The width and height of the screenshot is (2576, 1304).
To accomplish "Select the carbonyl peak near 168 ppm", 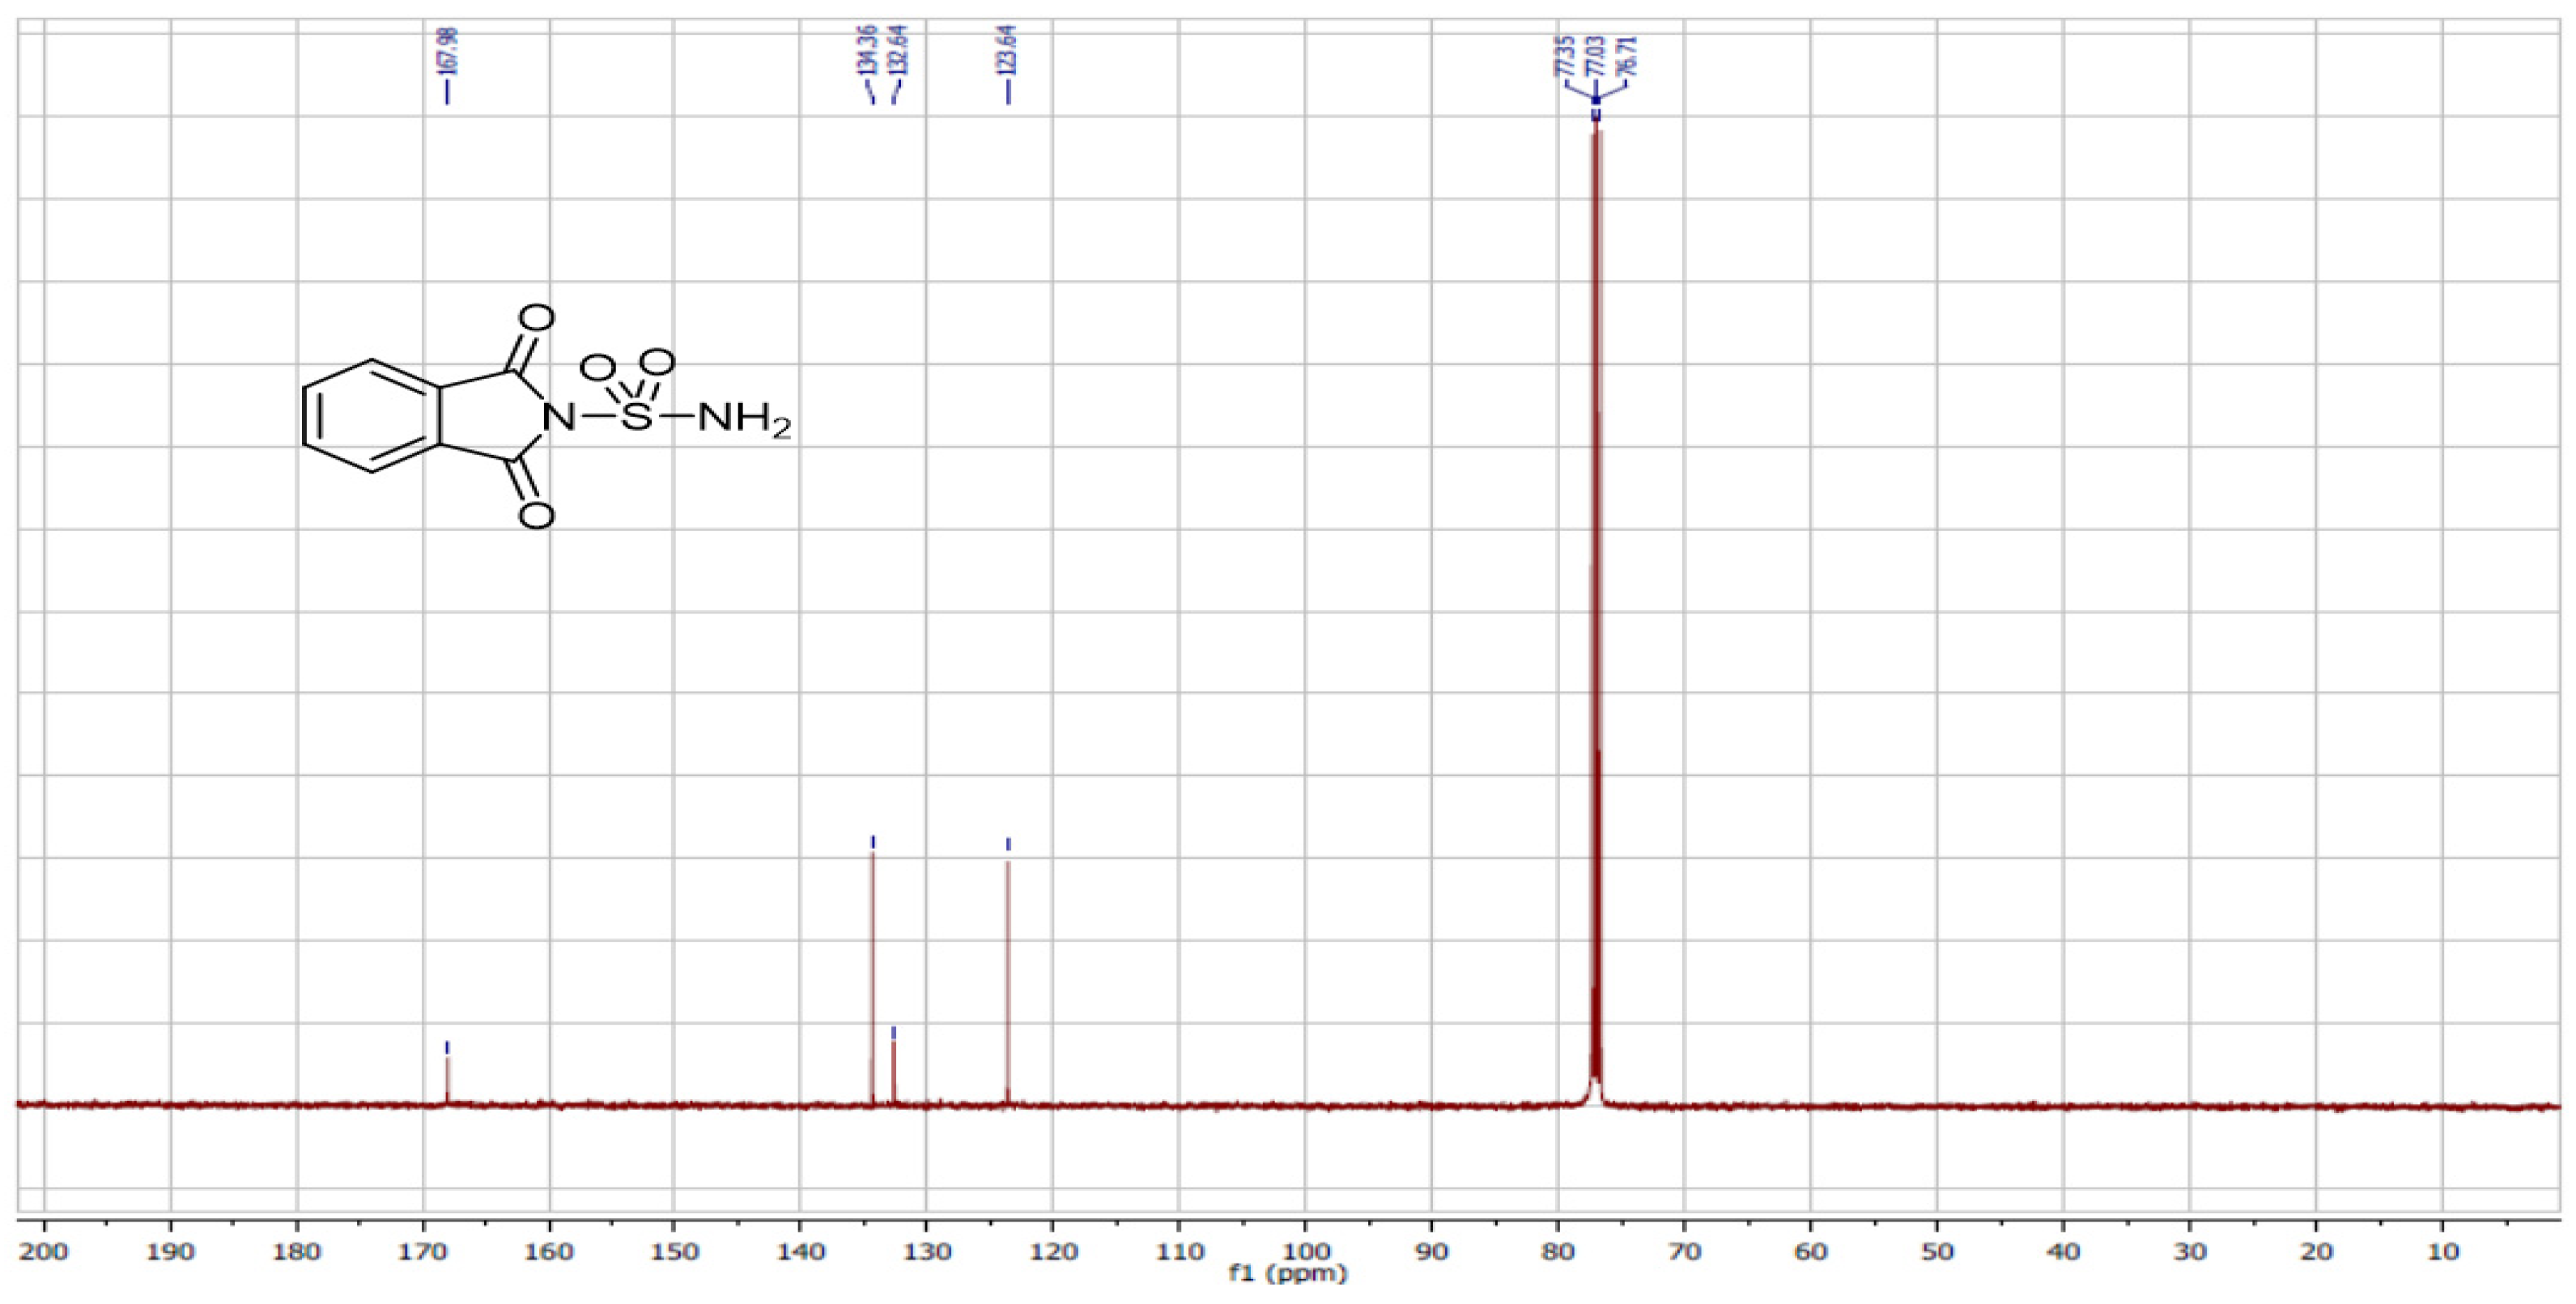I will click(448, 1080).
